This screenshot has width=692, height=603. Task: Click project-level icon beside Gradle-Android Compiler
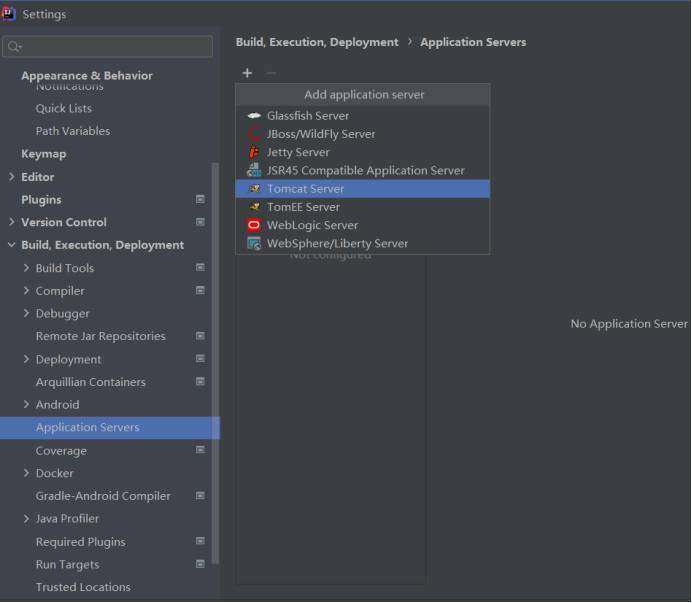click(200, 496)
